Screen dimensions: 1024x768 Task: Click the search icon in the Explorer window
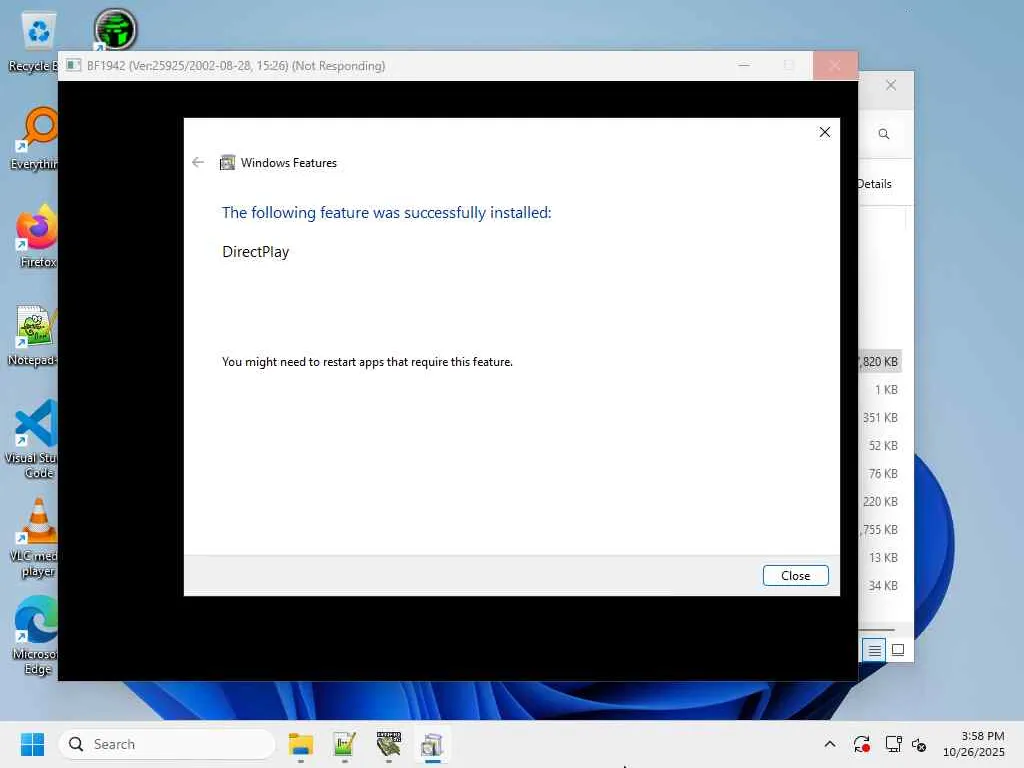tap(884, 134)
